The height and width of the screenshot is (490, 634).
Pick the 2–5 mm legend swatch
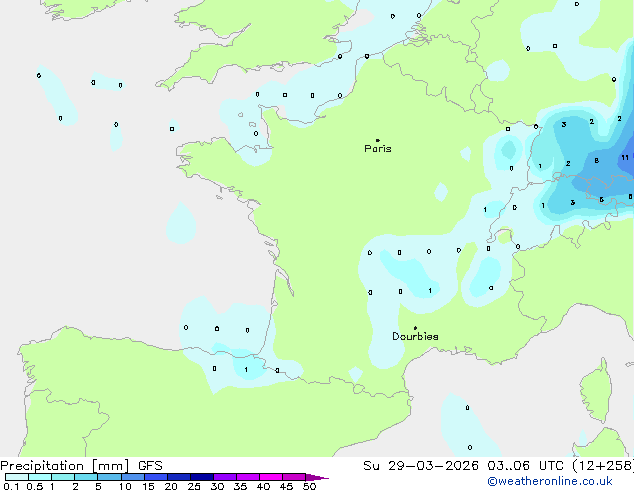pos(86,477)
